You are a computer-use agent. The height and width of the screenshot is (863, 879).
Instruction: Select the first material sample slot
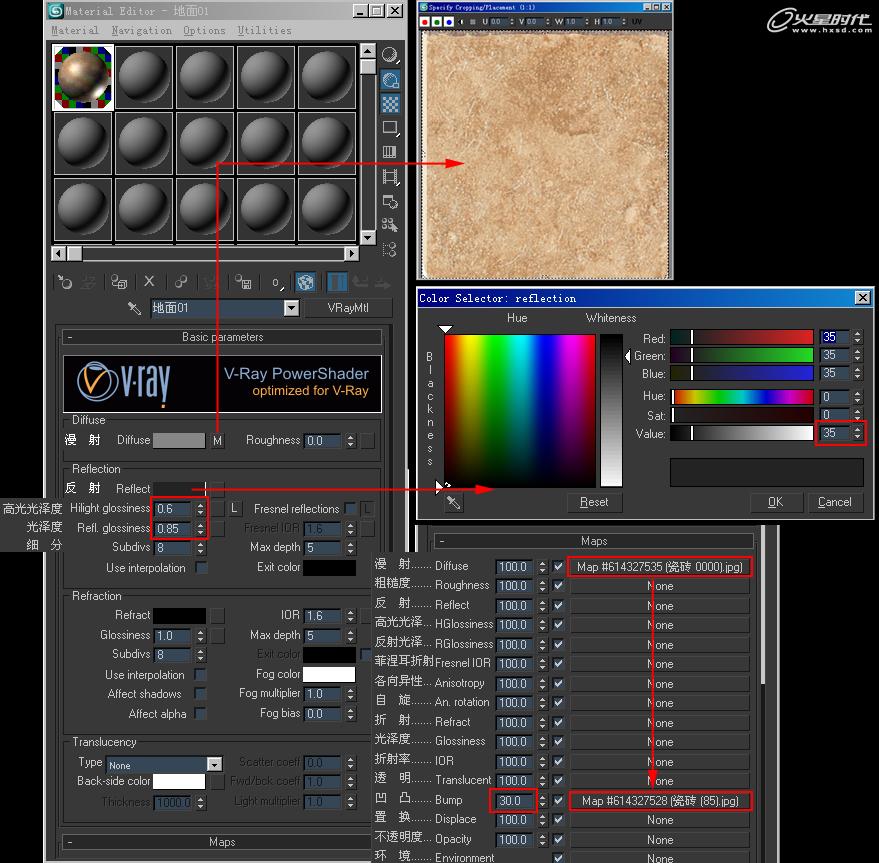[x=83, y=77]
